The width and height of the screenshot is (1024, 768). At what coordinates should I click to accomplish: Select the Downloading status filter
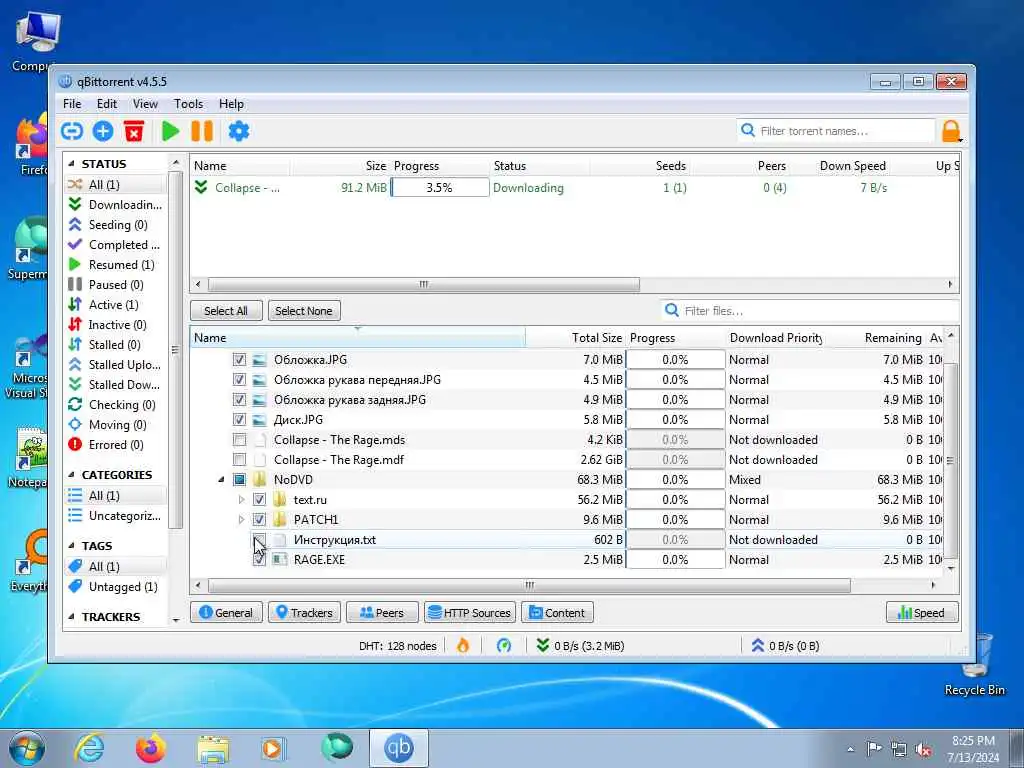coord(115,204)
